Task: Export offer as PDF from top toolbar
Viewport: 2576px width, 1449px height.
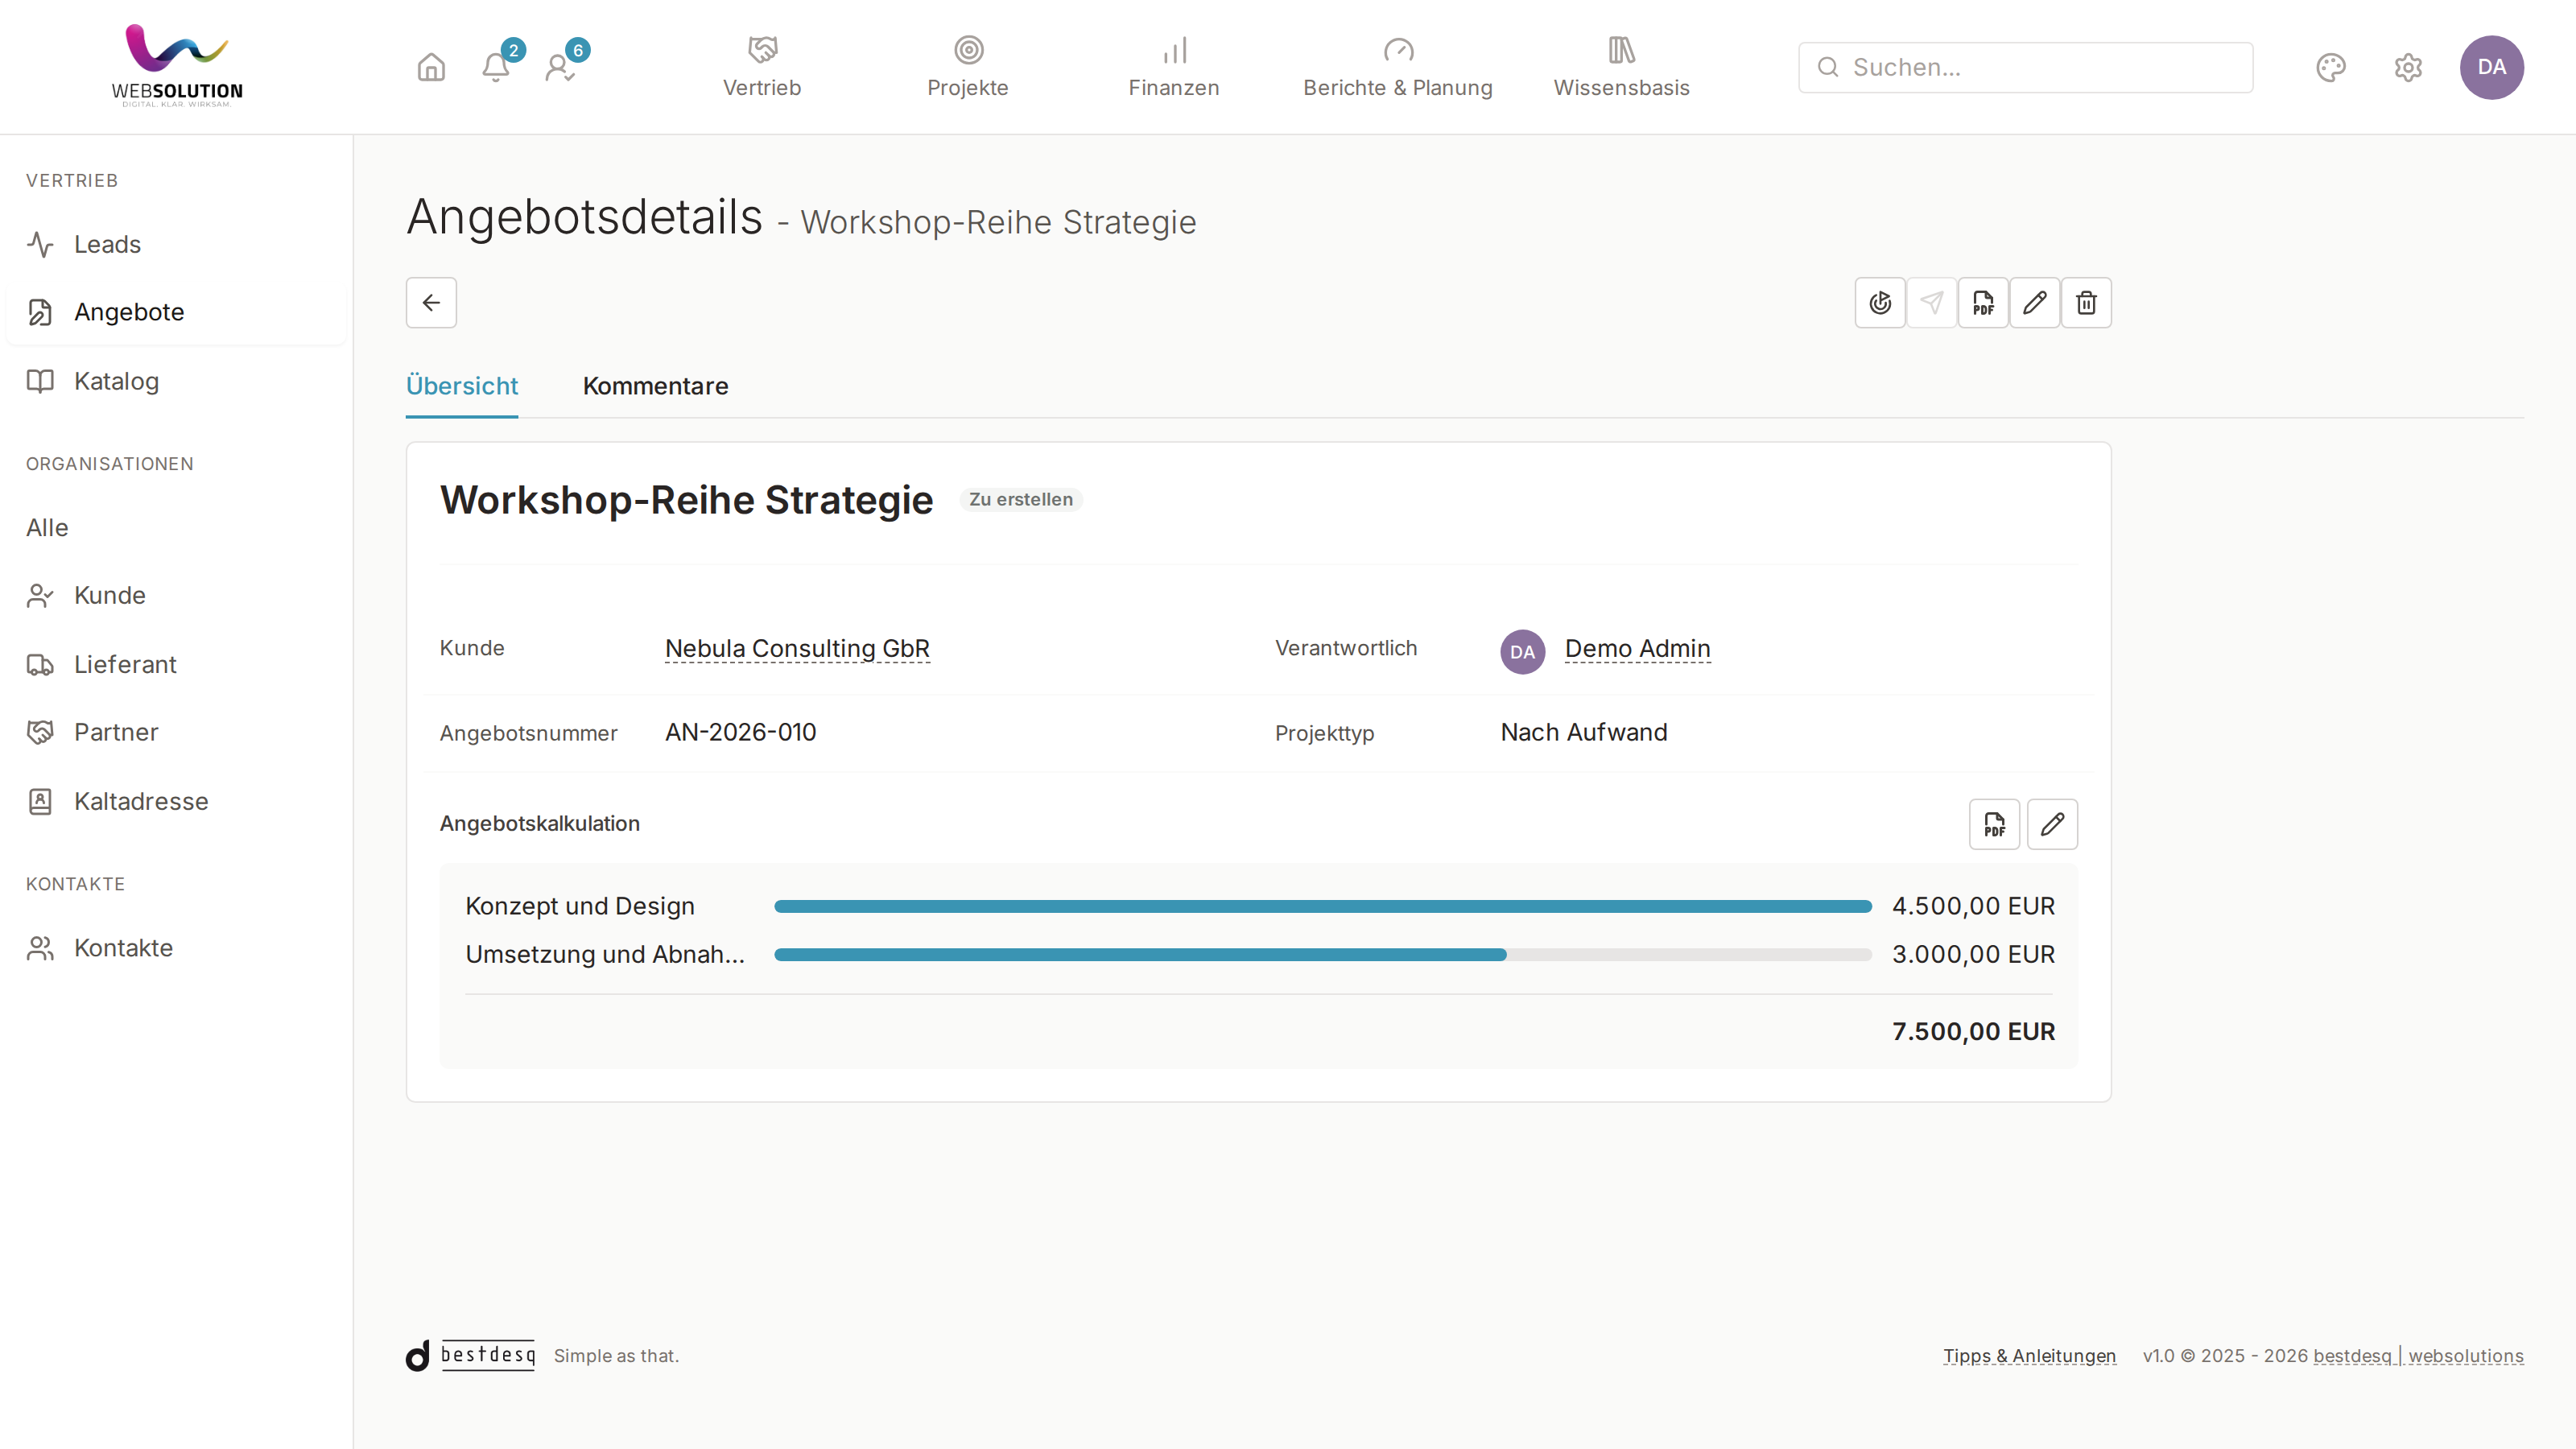Action: tap(1983, 302)
